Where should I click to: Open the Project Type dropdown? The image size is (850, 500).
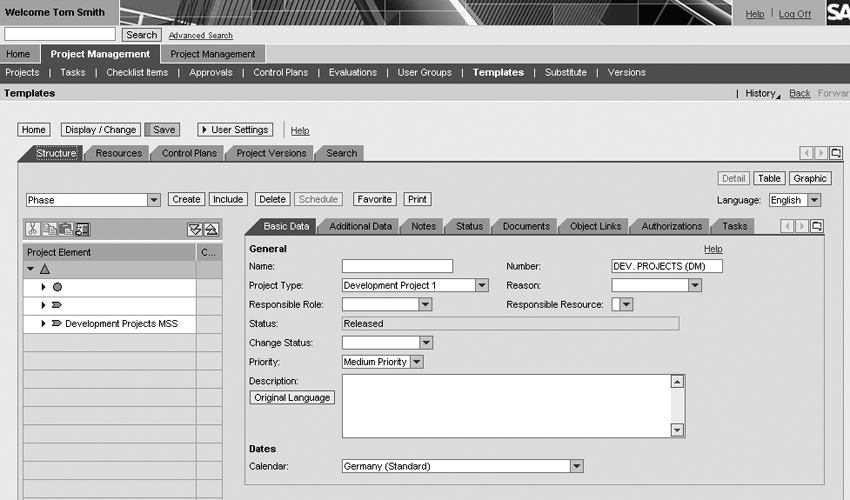pos(482,285)
